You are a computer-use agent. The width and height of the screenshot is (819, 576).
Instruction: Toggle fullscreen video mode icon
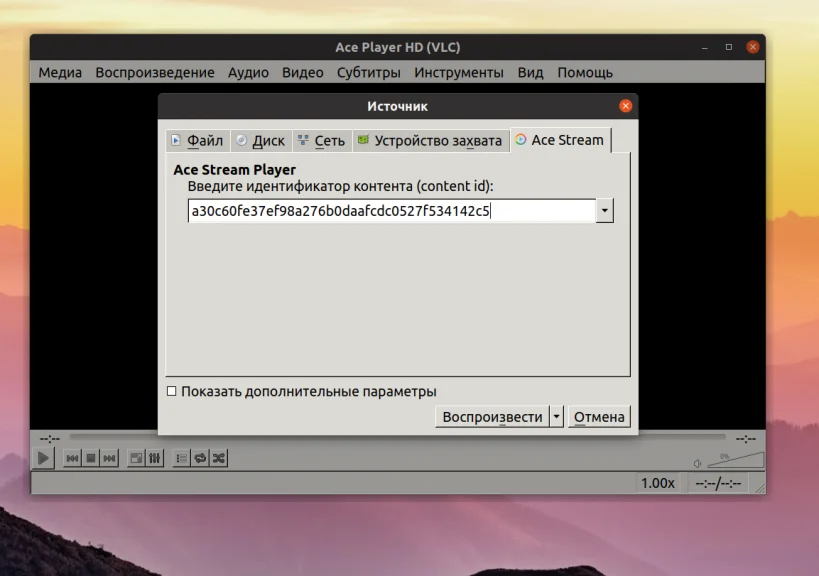click(x=136, y=459)
